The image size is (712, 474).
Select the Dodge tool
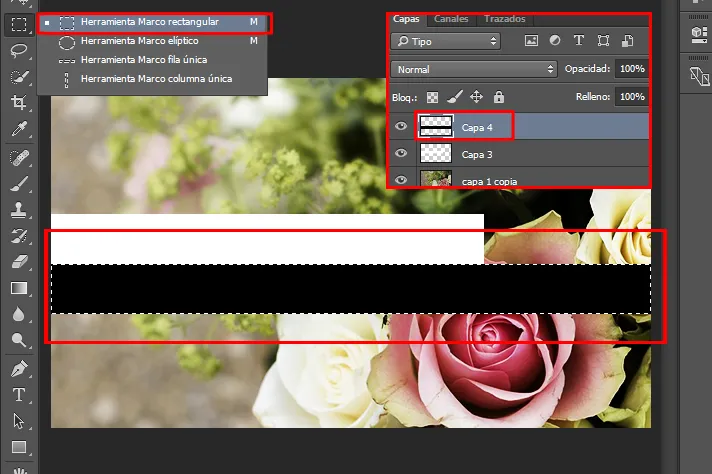pyautogui.click(x=19, y=340)
